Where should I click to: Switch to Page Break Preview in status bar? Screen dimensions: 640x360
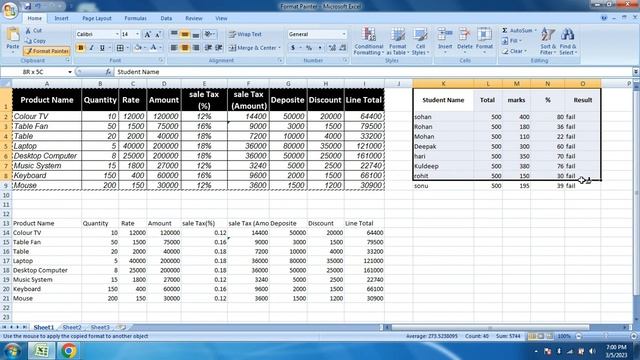point(549,336)
